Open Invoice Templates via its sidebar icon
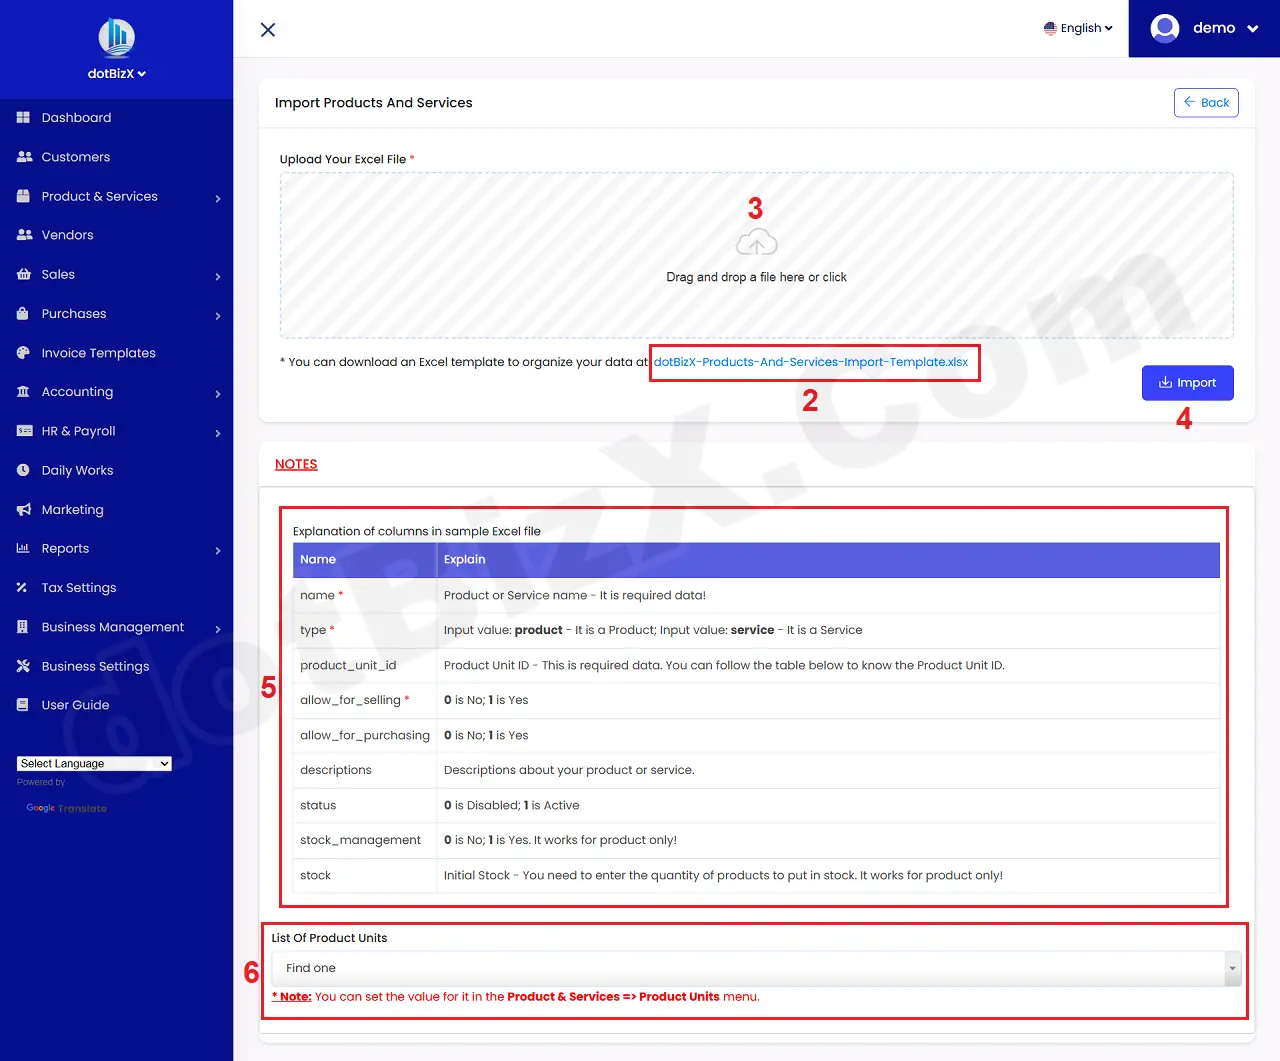 pyautogui.click(x=22, y=352)
